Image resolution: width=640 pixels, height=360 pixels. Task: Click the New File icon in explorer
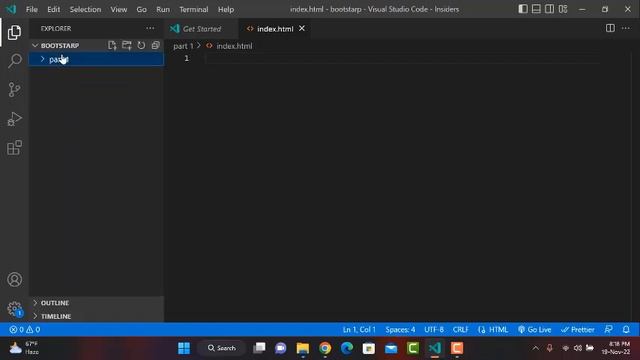tap(112, 45)
